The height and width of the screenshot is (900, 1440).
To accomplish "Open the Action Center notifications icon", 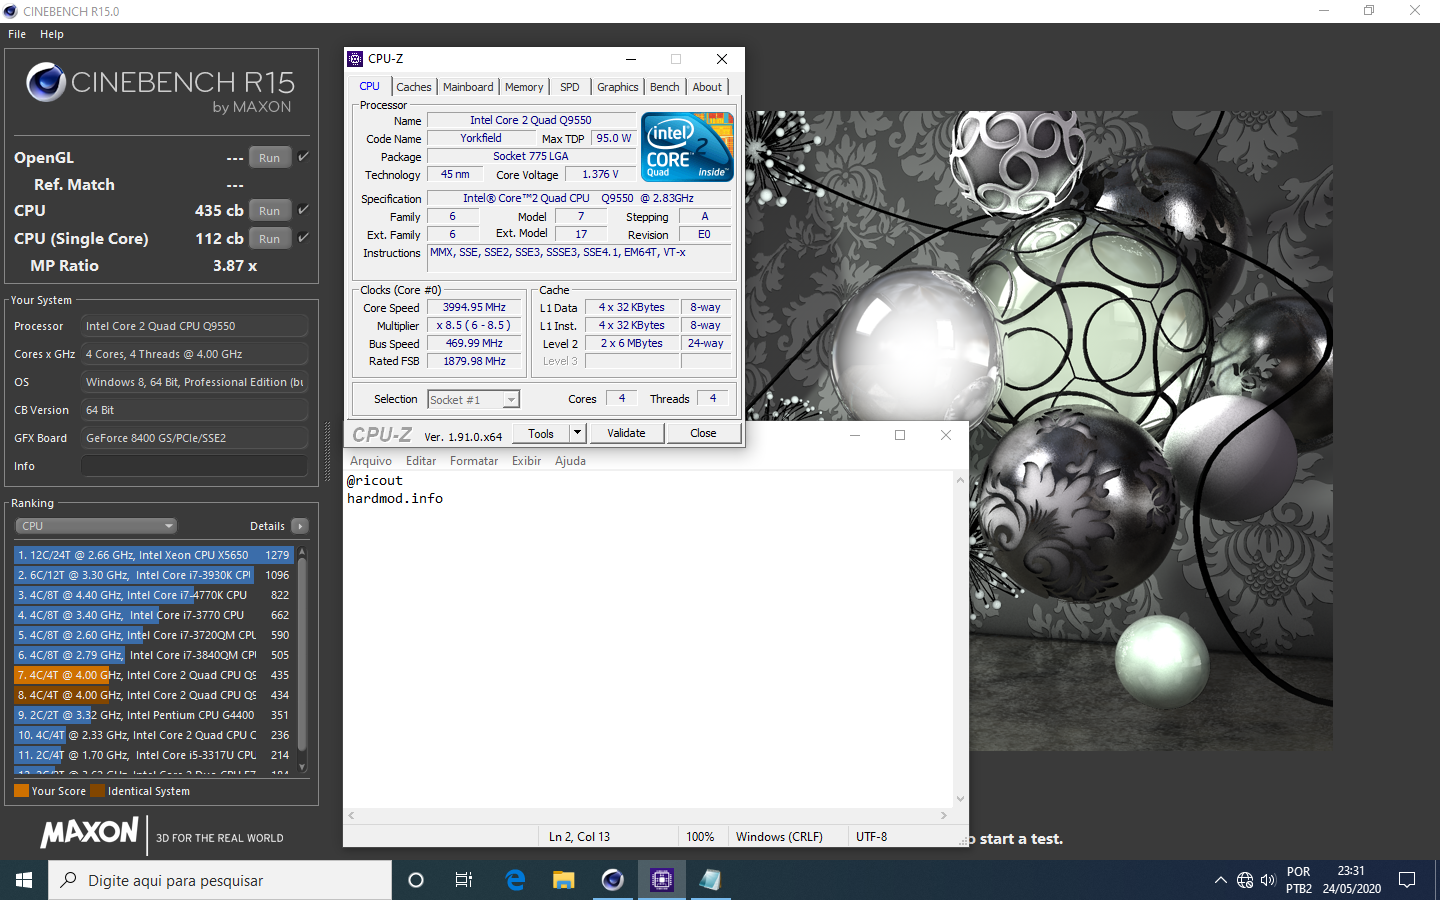I will click(x=1407, y=880).
